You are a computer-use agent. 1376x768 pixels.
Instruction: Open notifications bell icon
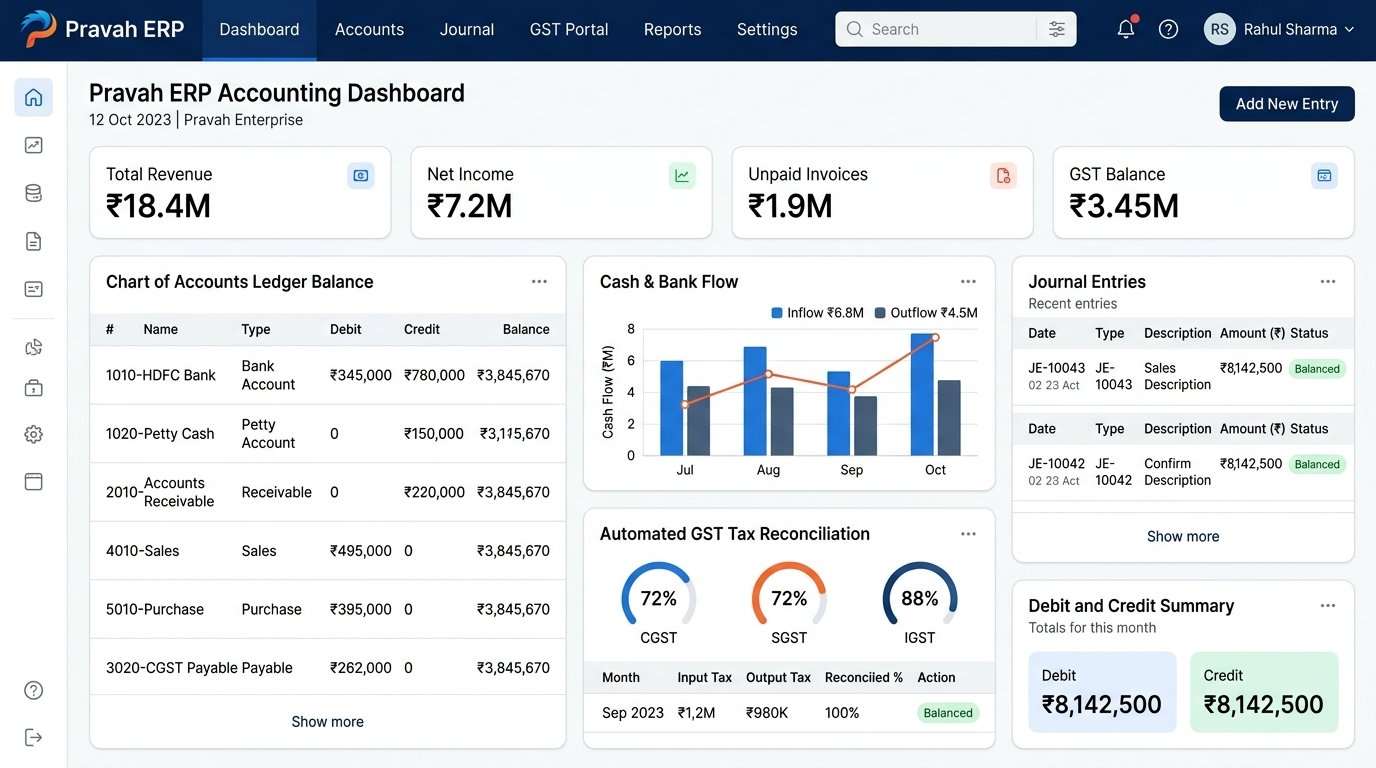click(1126, 29)
